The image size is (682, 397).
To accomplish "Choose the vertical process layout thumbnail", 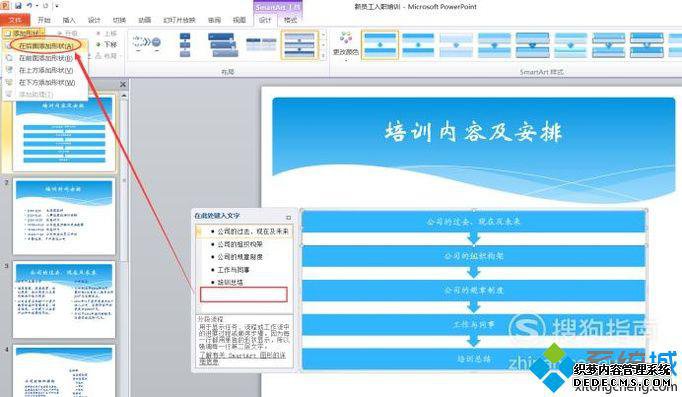I will pos(184,45).
